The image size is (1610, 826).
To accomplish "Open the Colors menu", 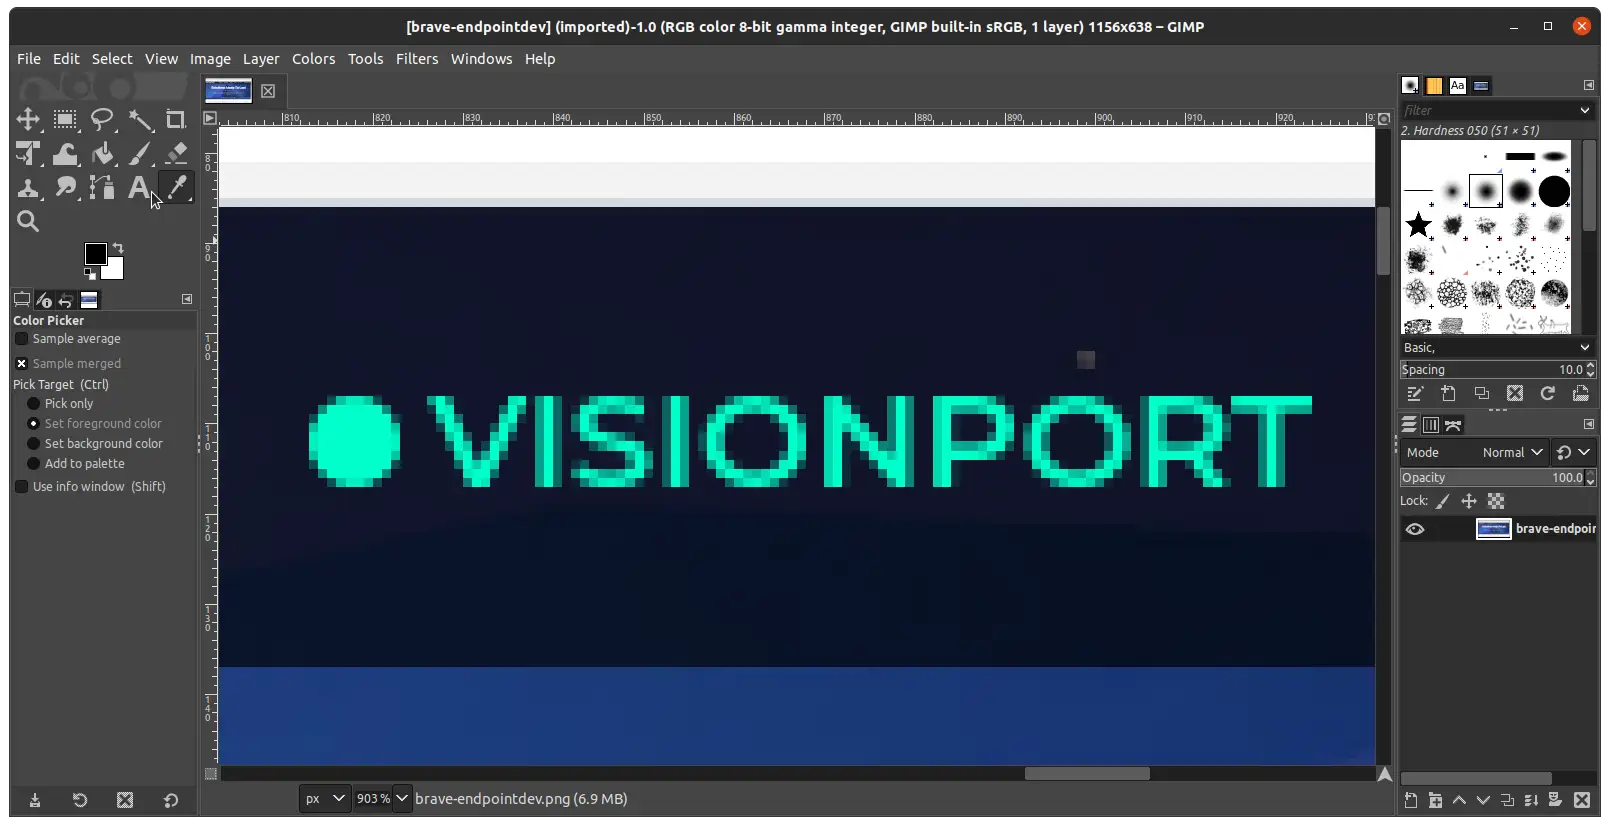I will pos(313,59).
